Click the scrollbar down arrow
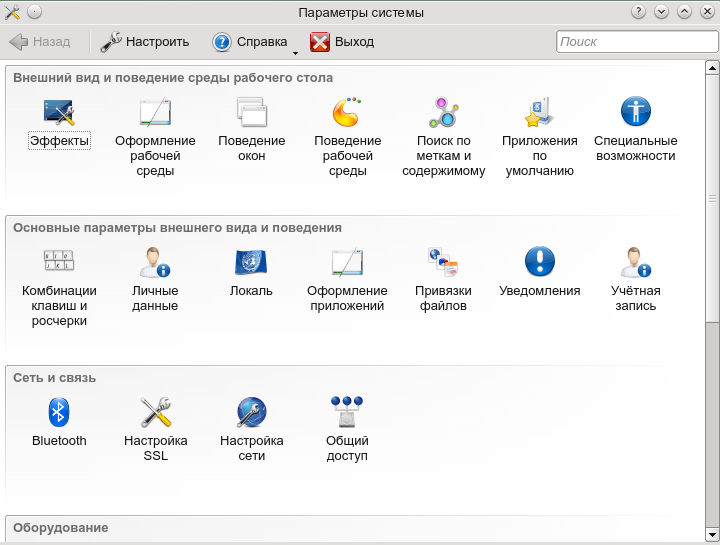 coord(712,534)
